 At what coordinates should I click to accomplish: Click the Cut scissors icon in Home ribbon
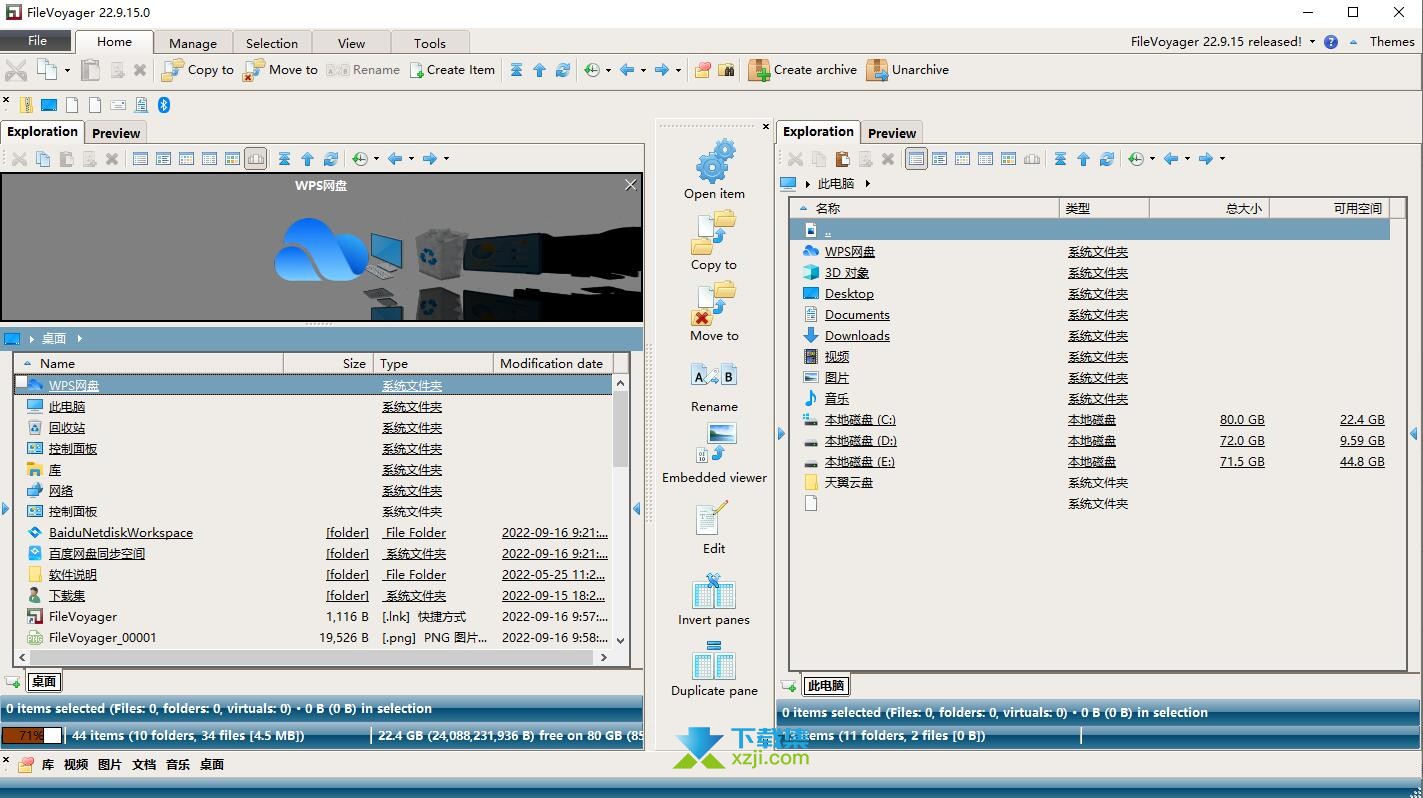point(16,70)
